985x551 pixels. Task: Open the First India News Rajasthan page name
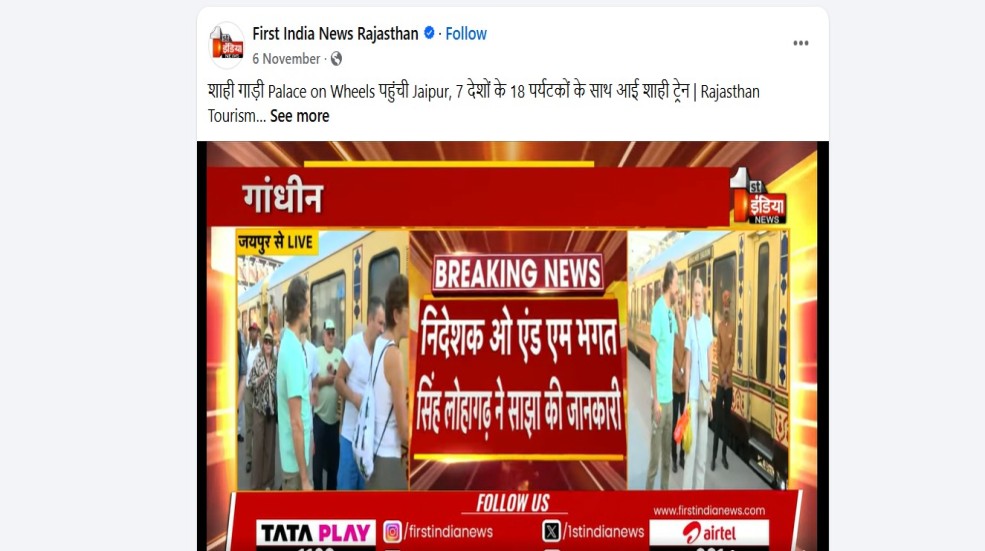tap(335, 34)
